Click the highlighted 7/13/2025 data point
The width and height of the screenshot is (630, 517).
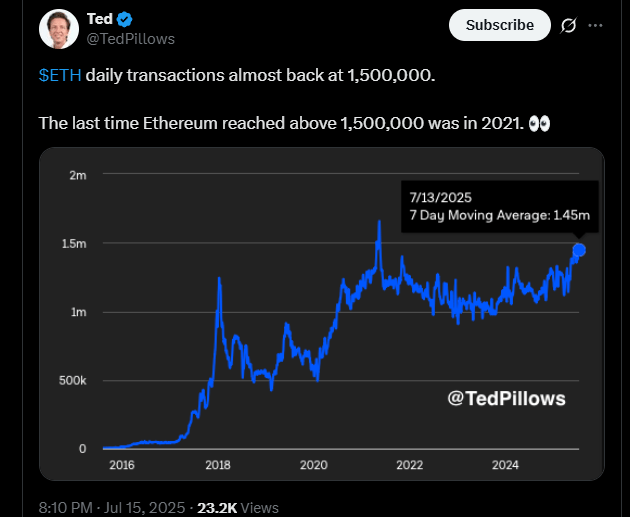point(579,249)
